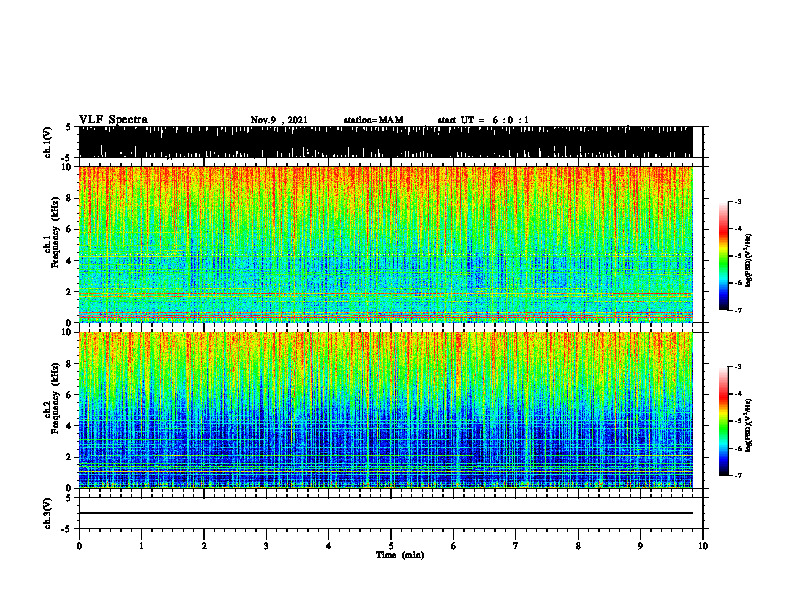Click the ch.1 spectrogram color bar

click(724, 256)
